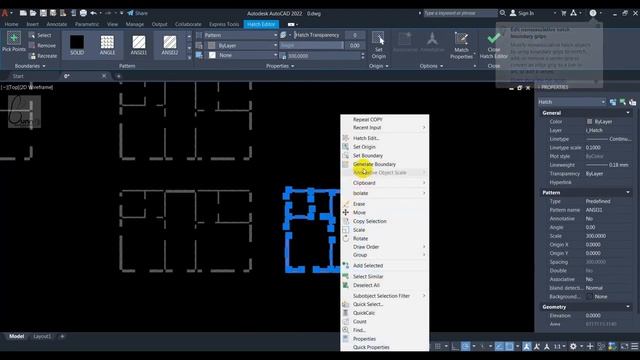Viewport: 640px width, 360px height.
Task: Expand the Boundaries panel
Action: [30, 66]
